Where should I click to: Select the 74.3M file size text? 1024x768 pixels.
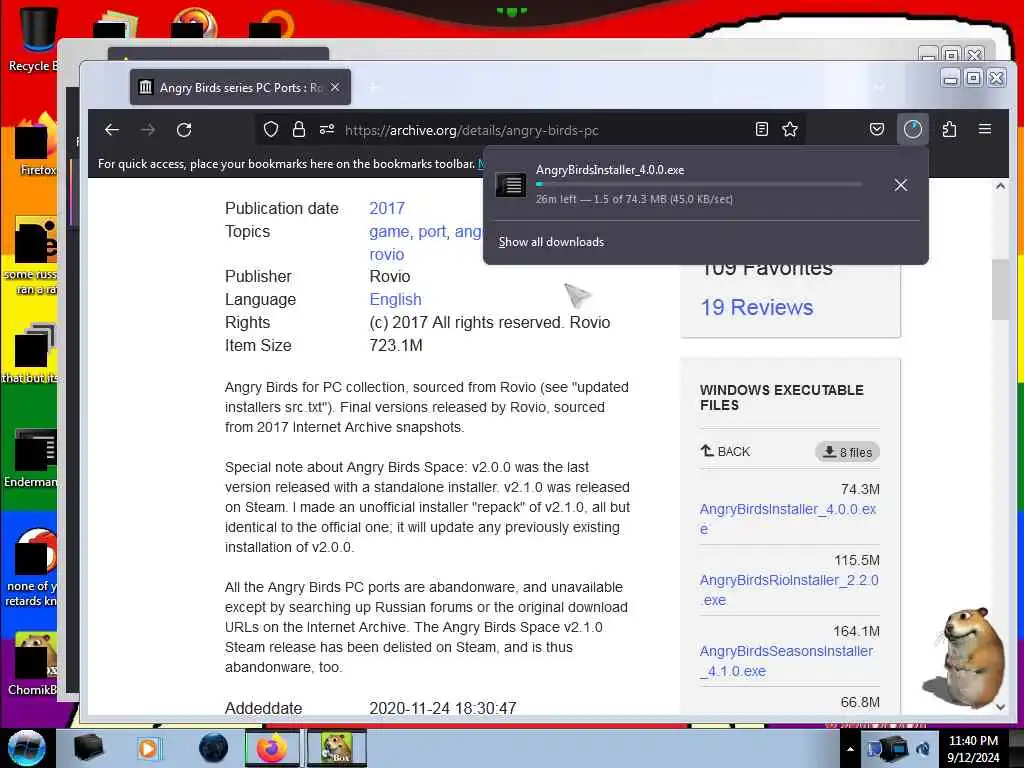[x=860, y=489]
